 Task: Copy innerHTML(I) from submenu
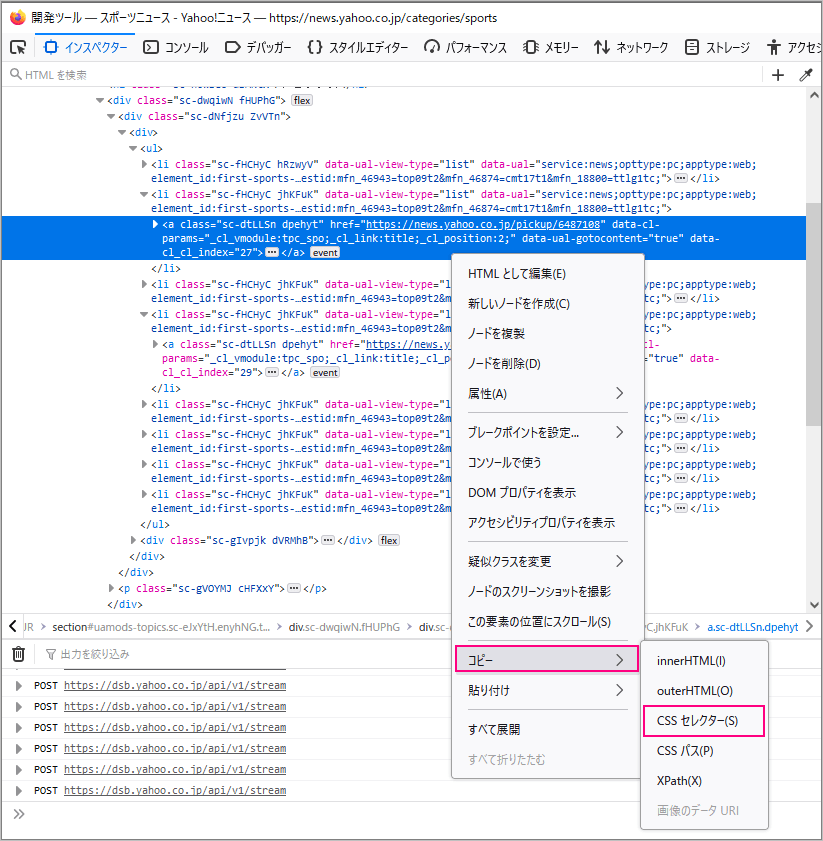(x=704, y=661)
